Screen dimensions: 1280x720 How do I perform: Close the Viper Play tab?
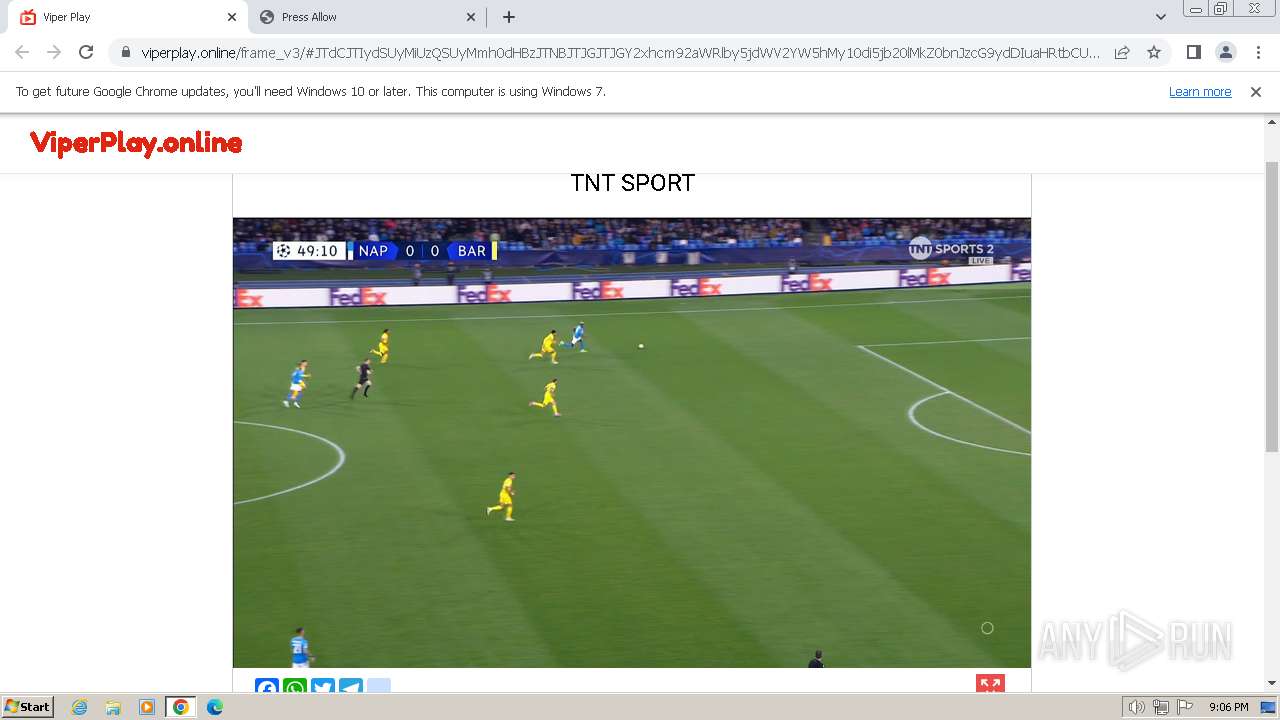coord(232,17)
